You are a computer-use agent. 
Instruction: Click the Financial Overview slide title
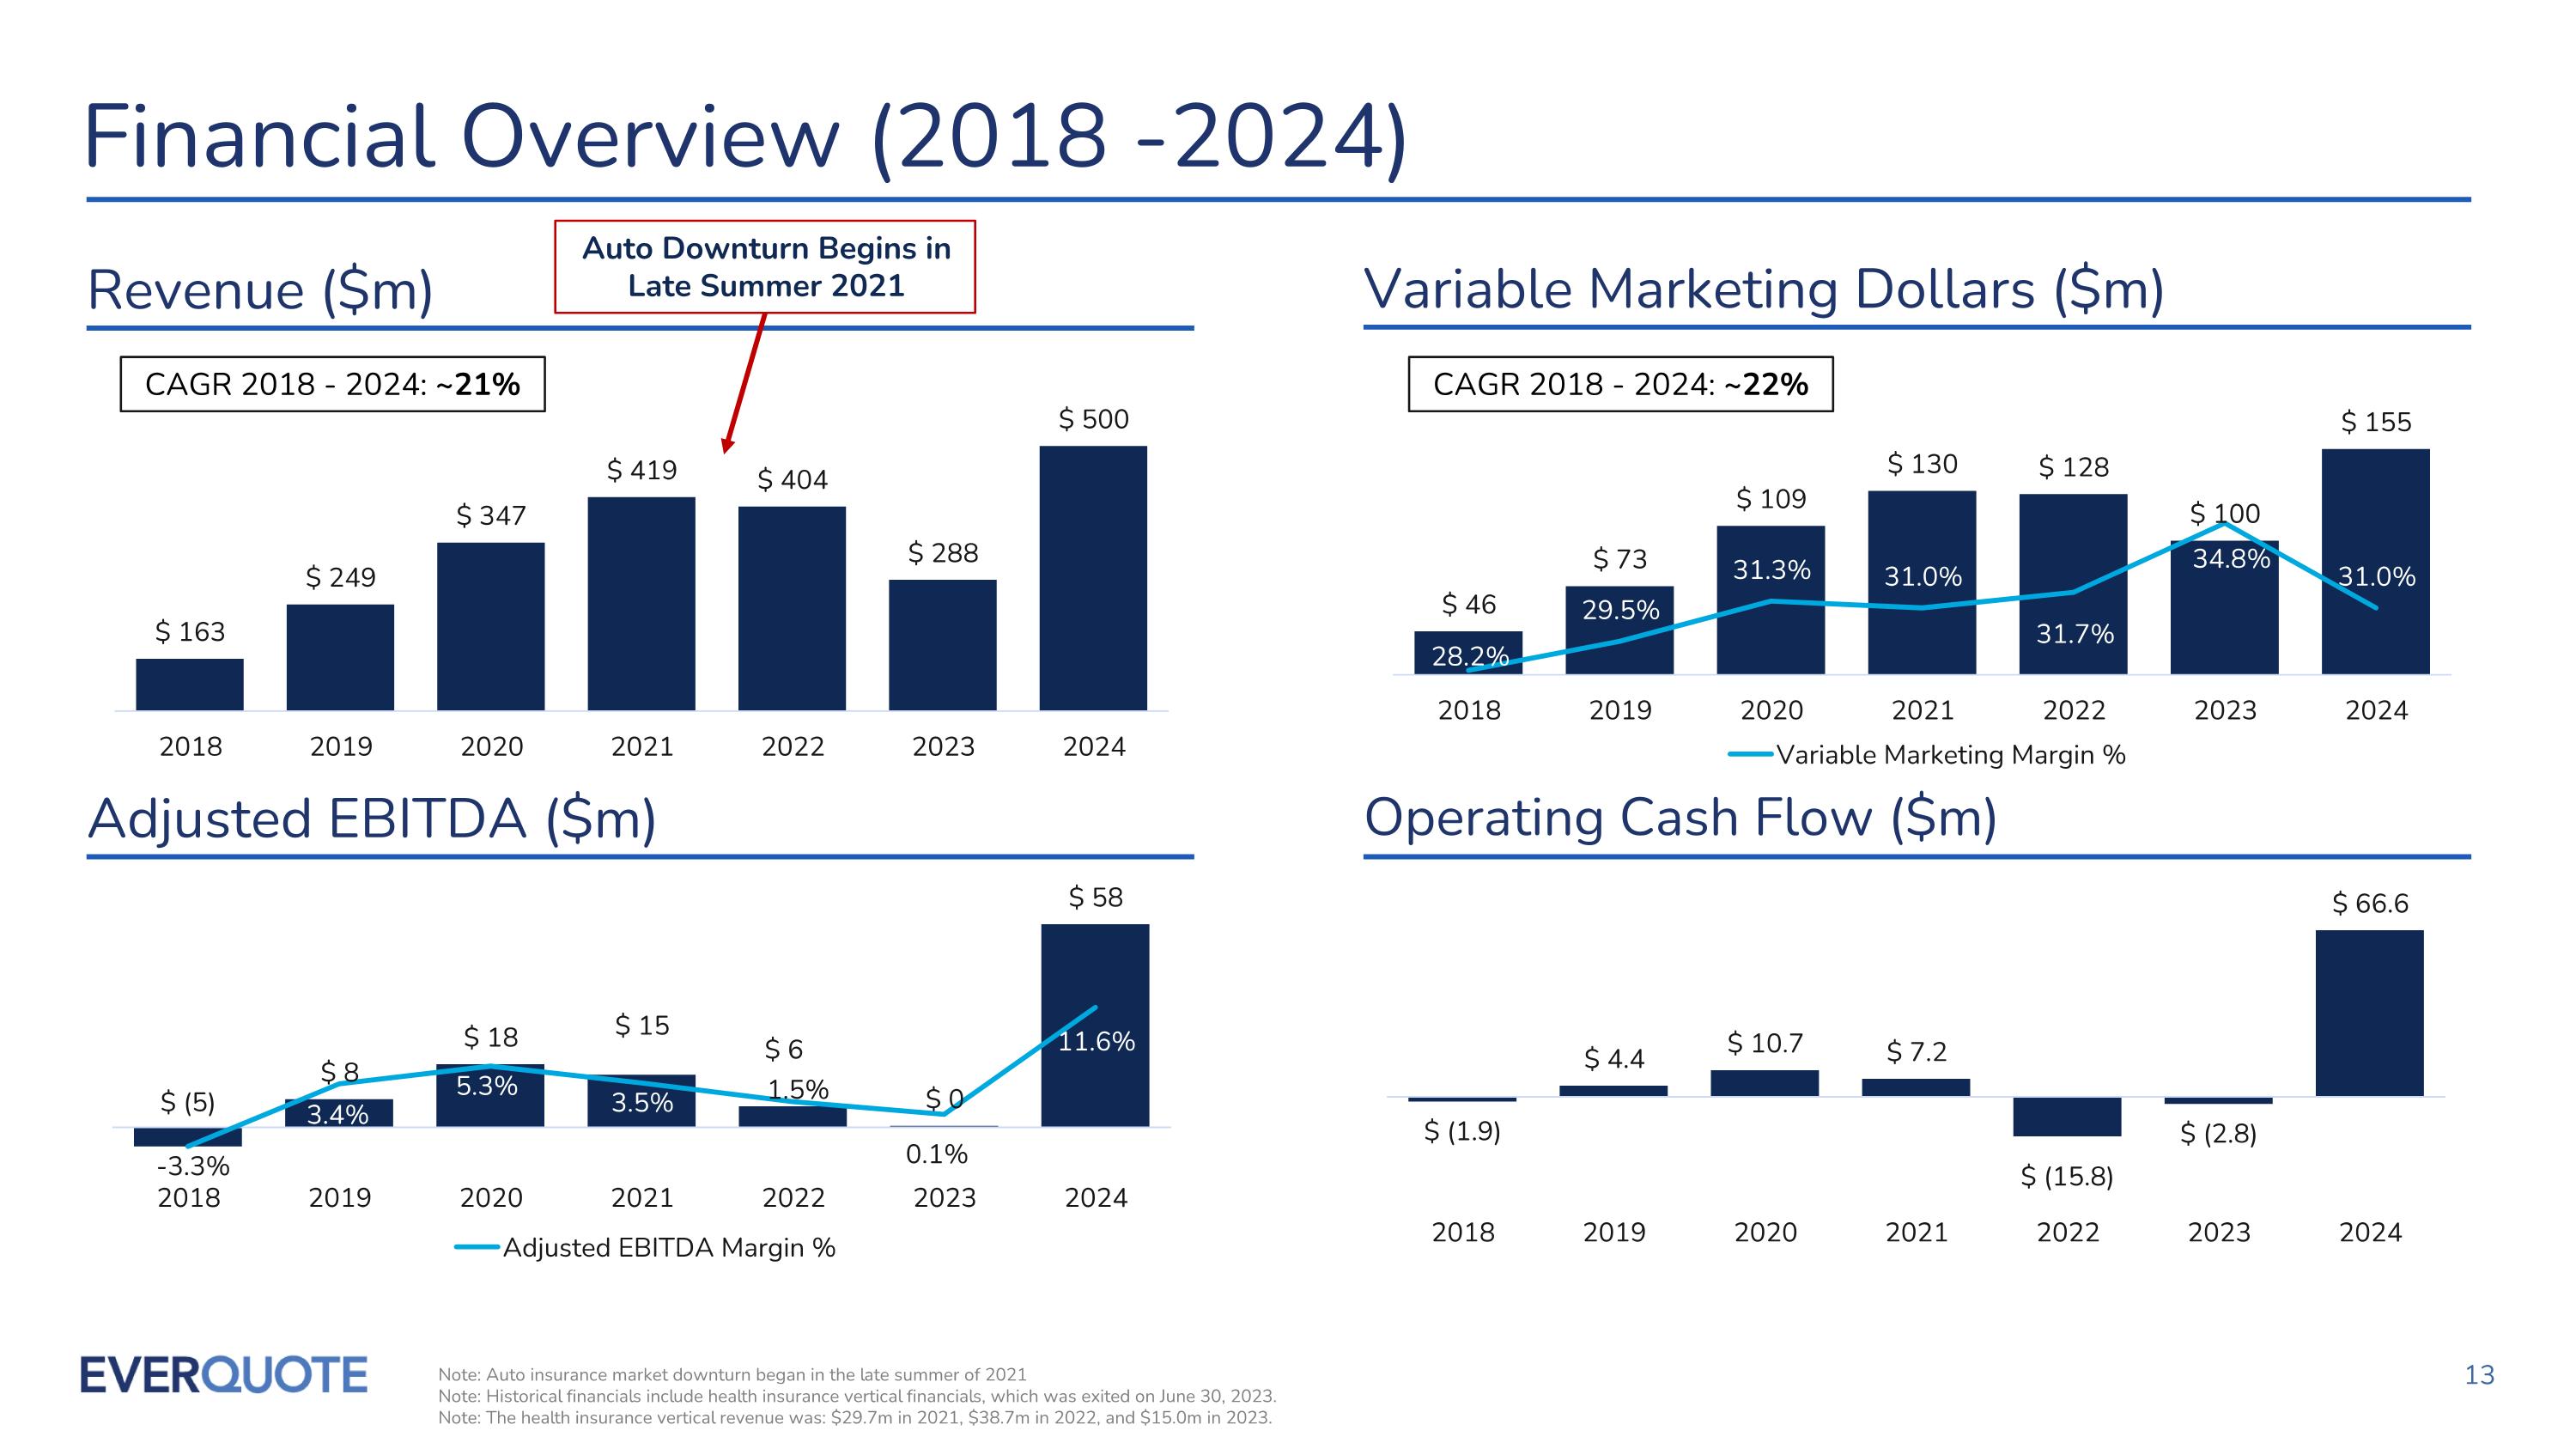click(745, 137)
